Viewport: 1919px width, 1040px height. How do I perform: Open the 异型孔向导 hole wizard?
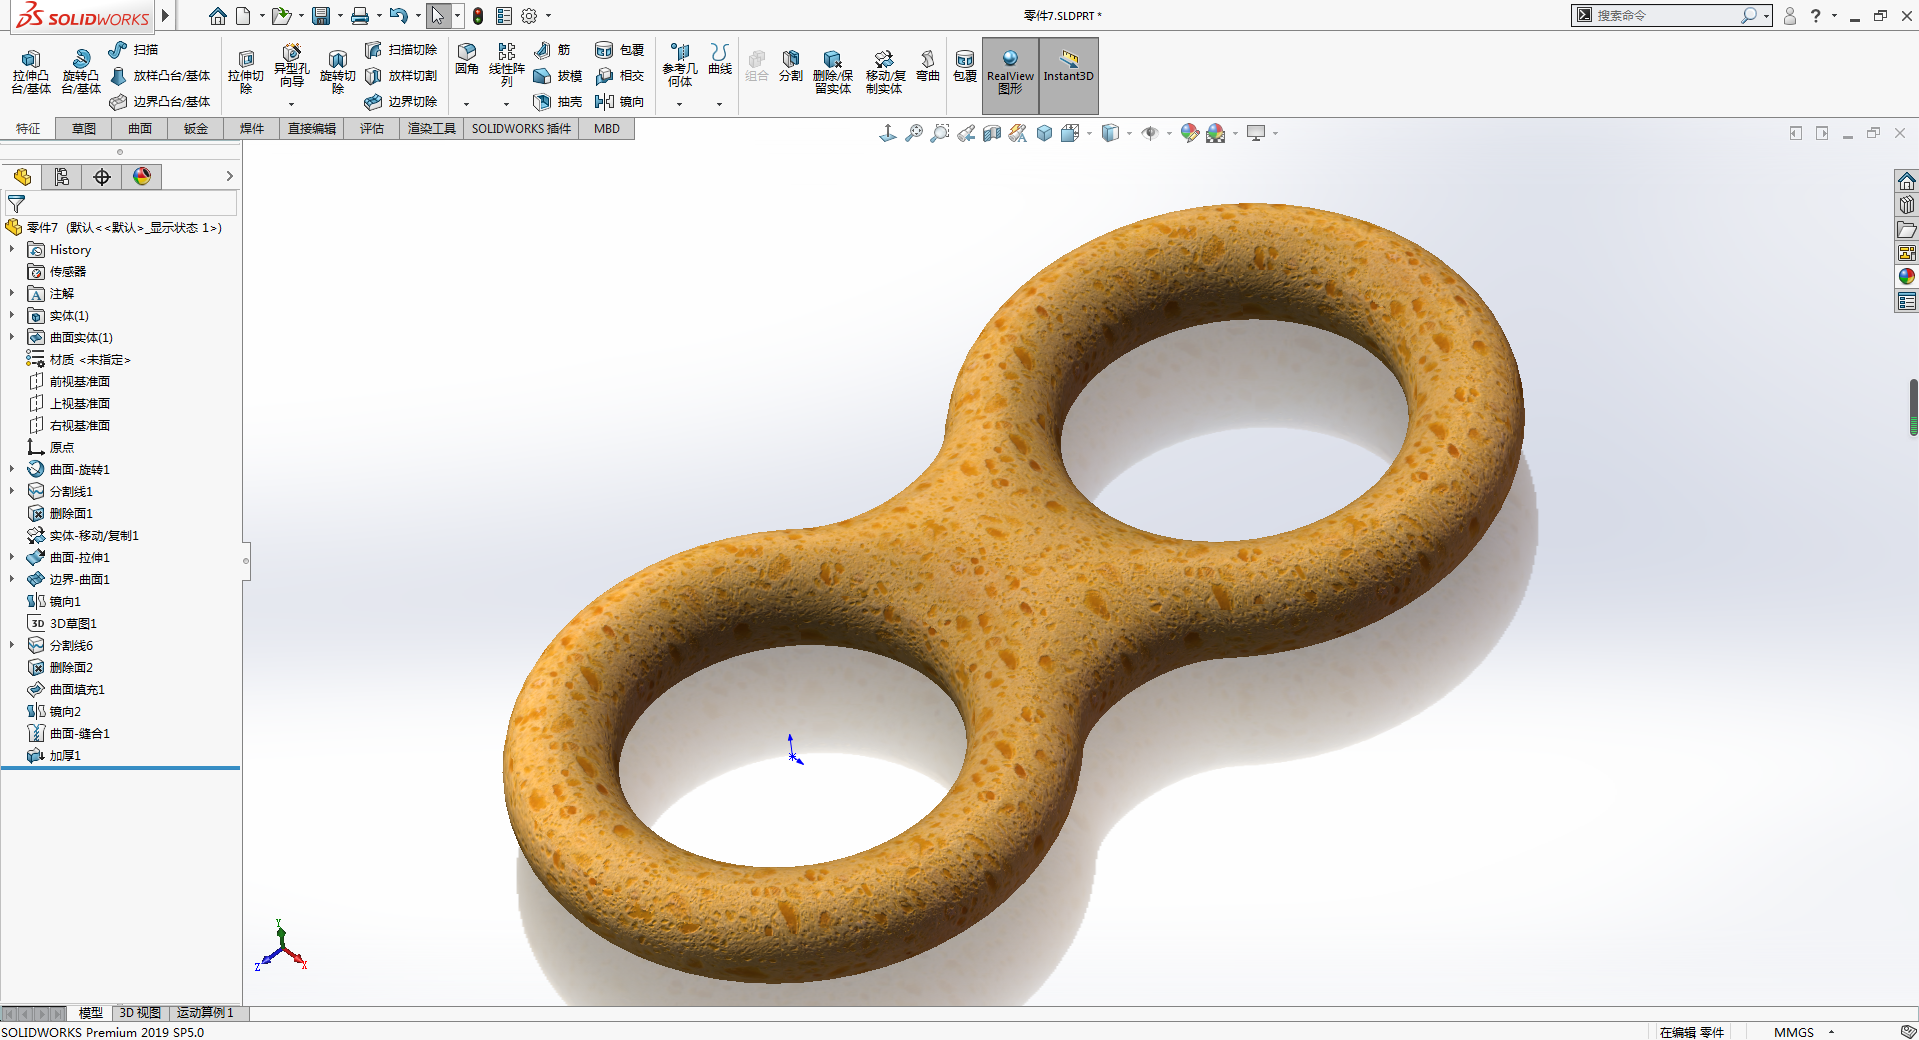coord(291,66)
